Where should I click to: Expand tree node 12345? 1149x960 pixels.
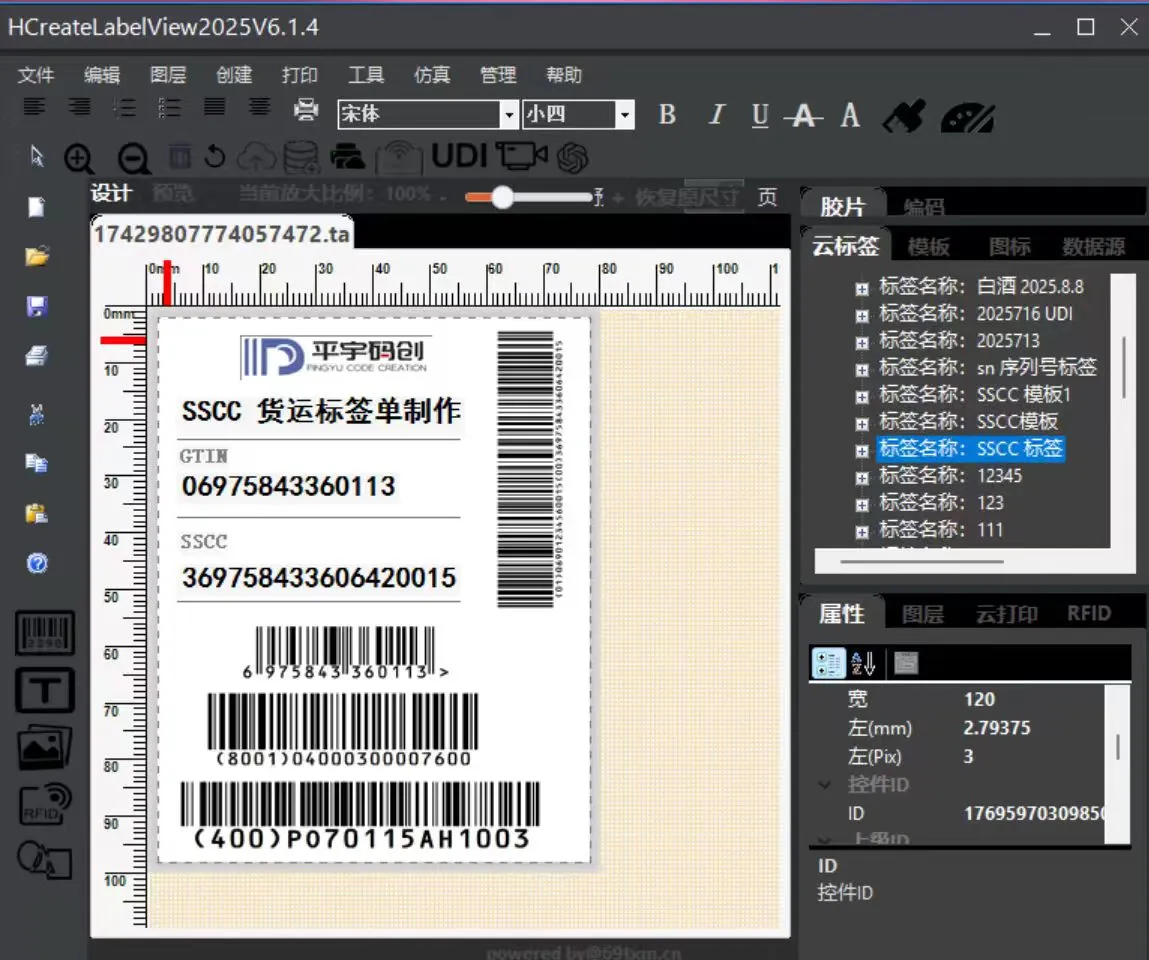coord(862,478)
